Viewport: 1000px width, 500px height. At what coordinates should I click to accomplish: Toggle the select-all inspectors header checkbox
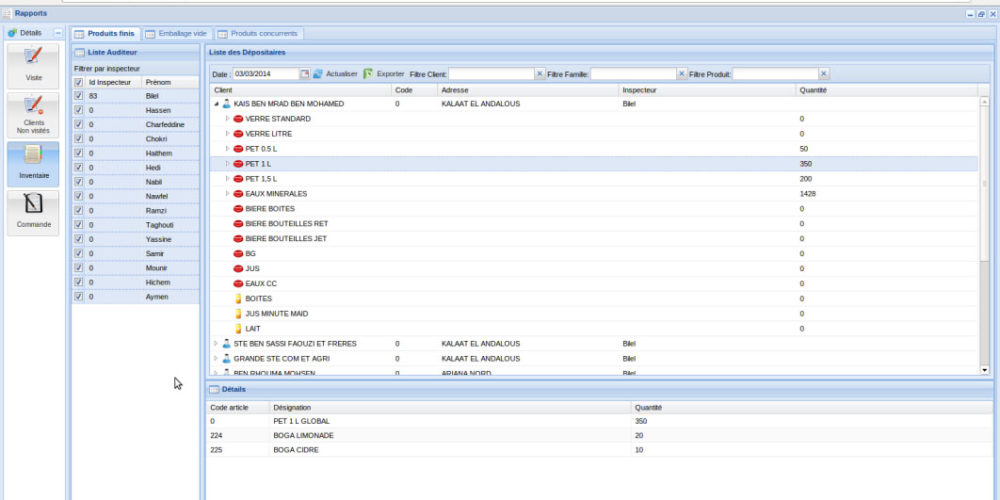[79, 82]
